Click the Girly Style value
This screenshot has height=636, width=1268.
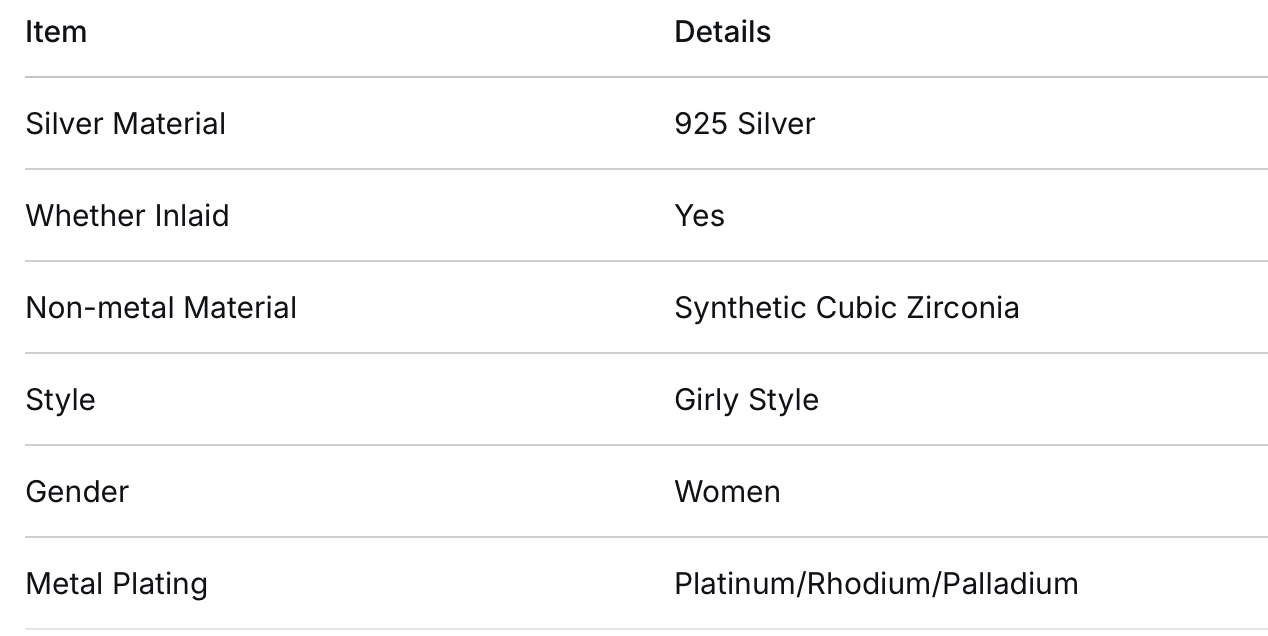tap(746, 400)
